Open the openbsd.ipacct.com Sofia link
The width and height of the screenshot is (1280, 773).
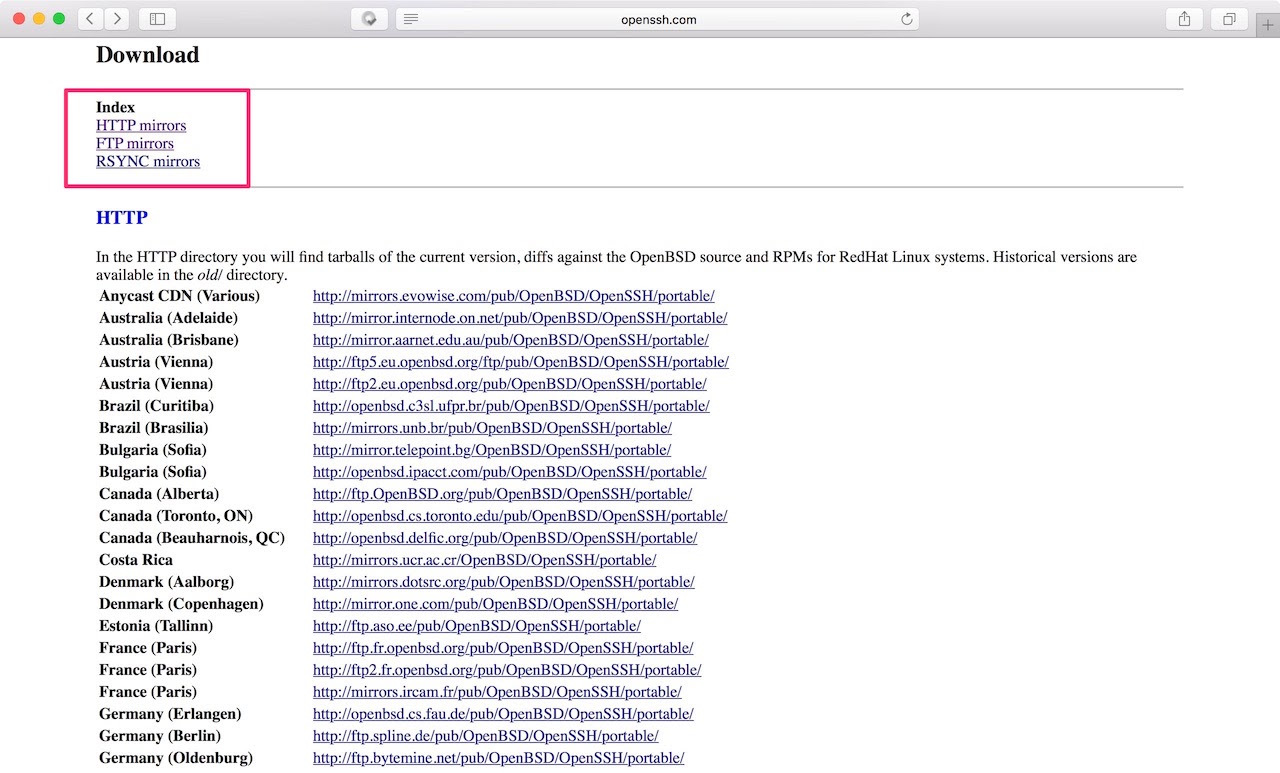(x=510, y=472)
